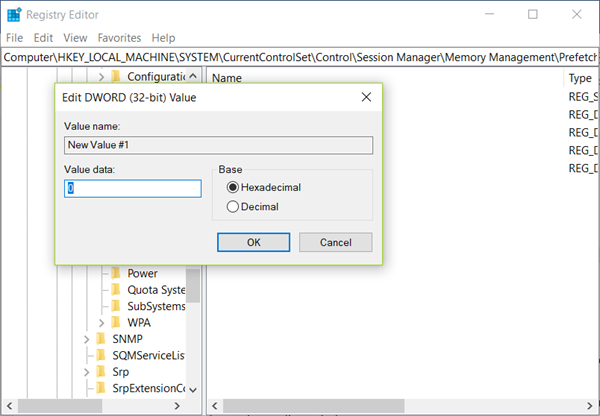The image size is (600, 416).
Task: Close the Registry Editor window
Action: coord(577,14)
